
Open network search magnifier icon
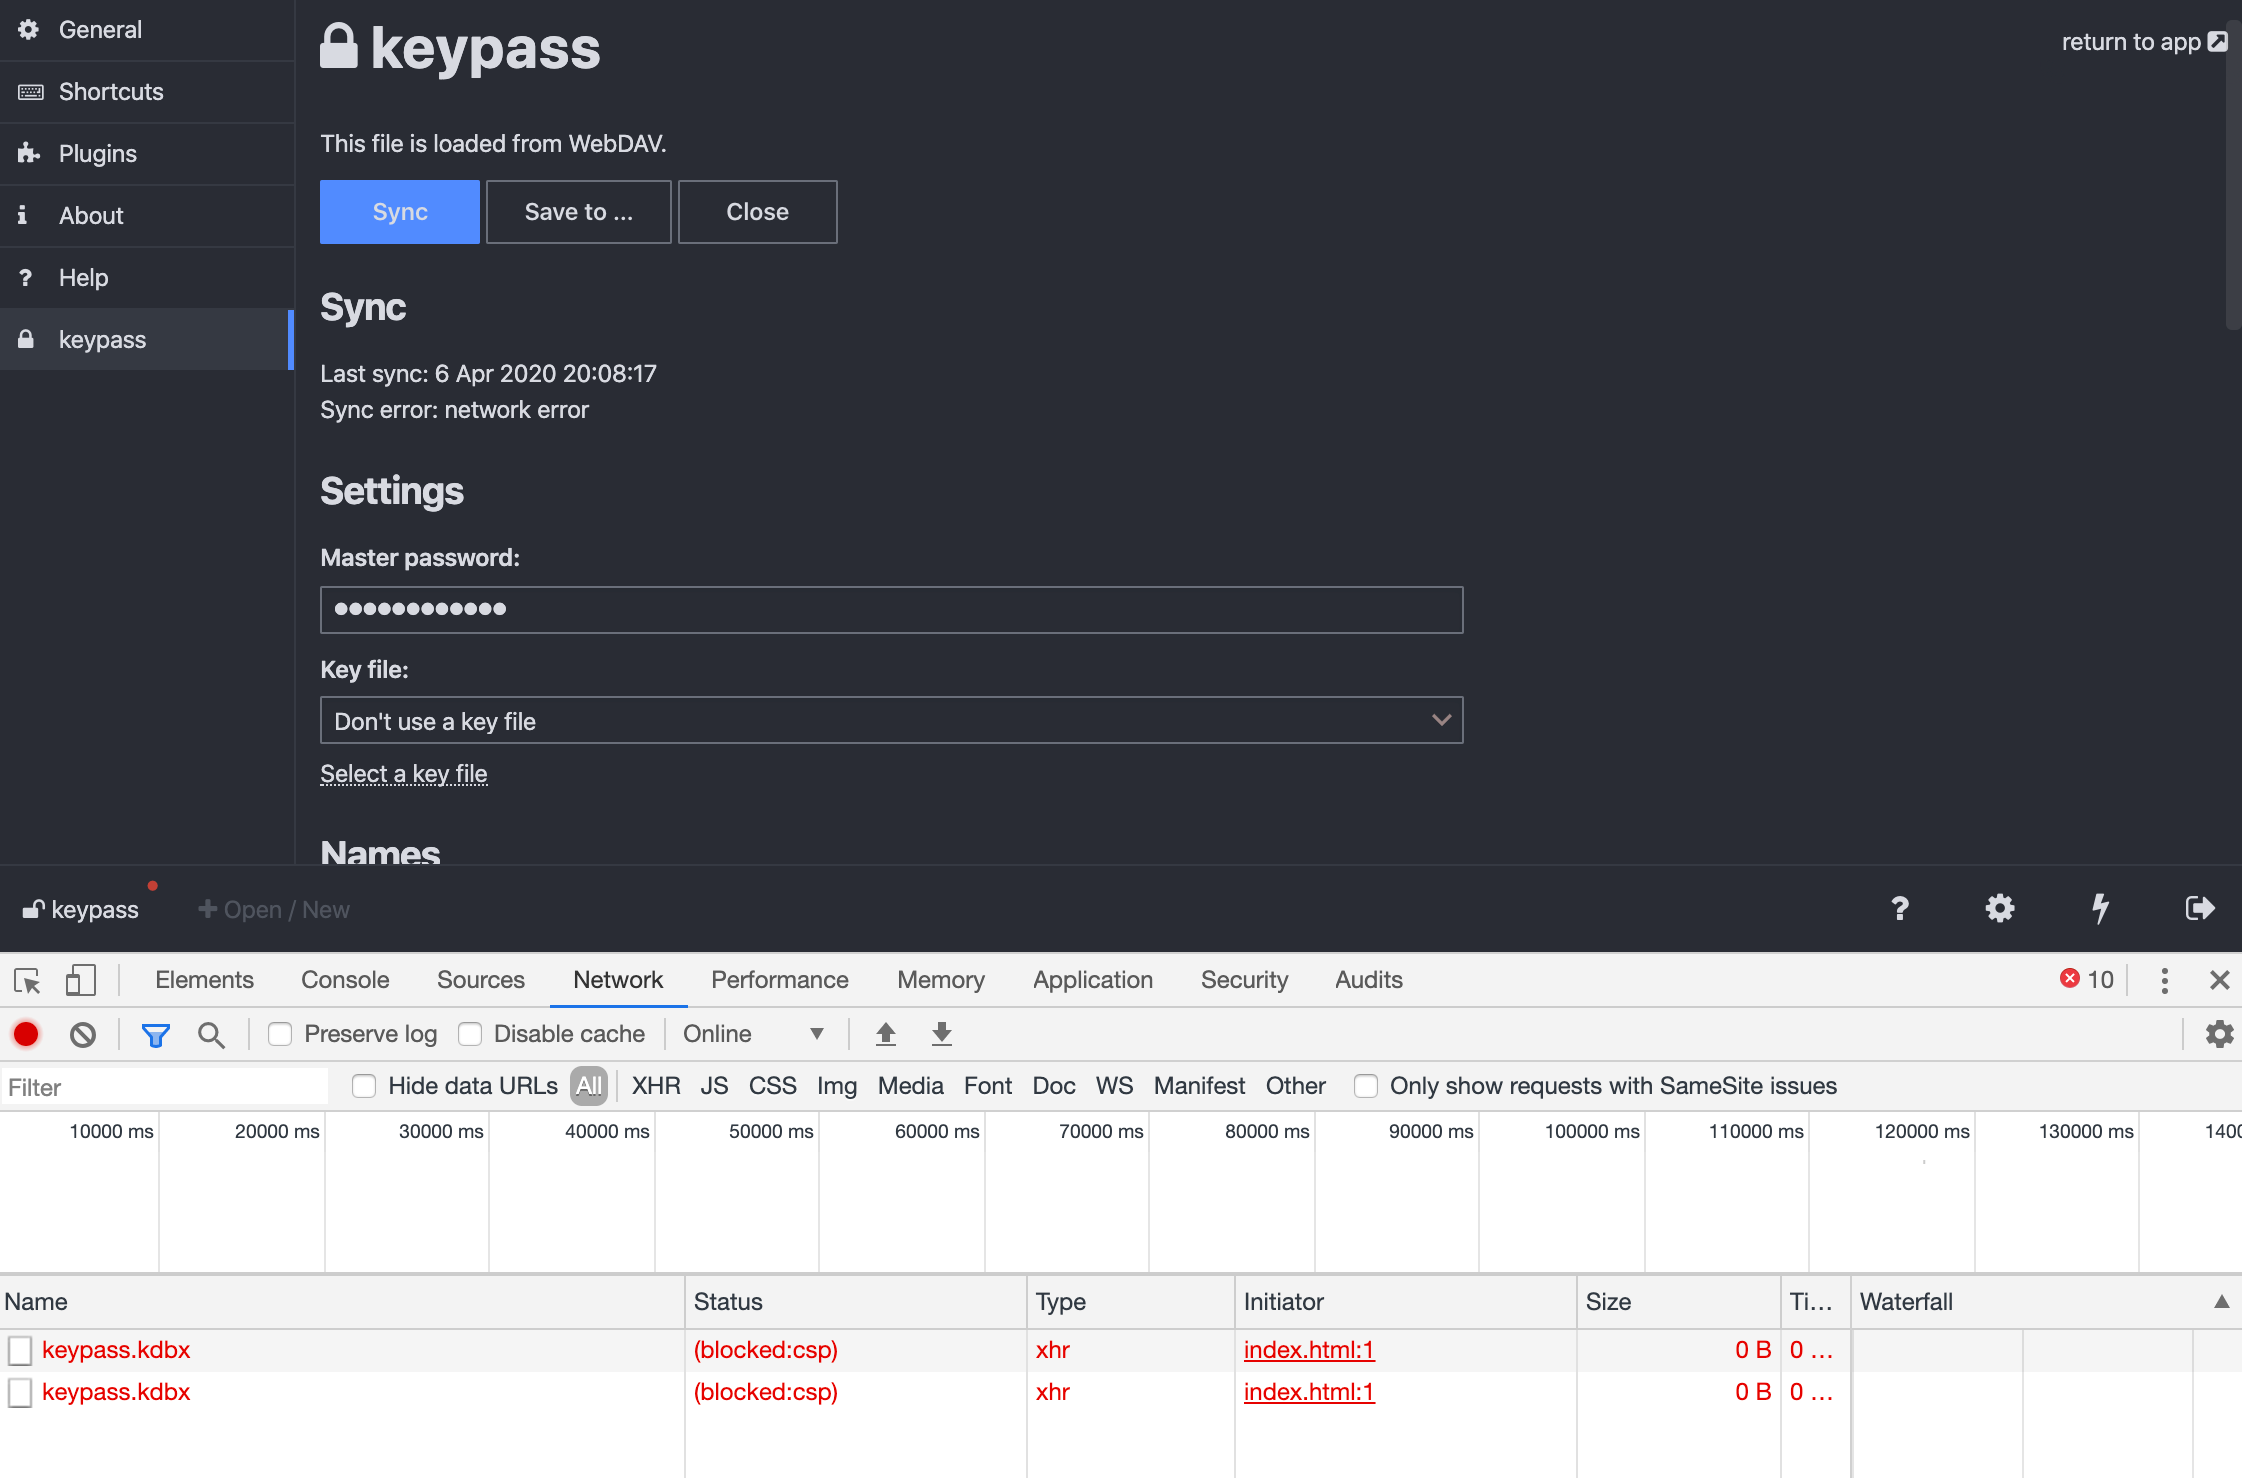pos(210,1034)
